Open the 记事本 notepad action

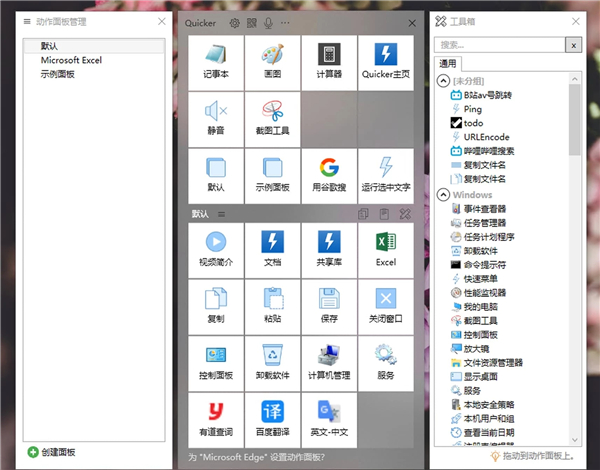tap(216, 62)
